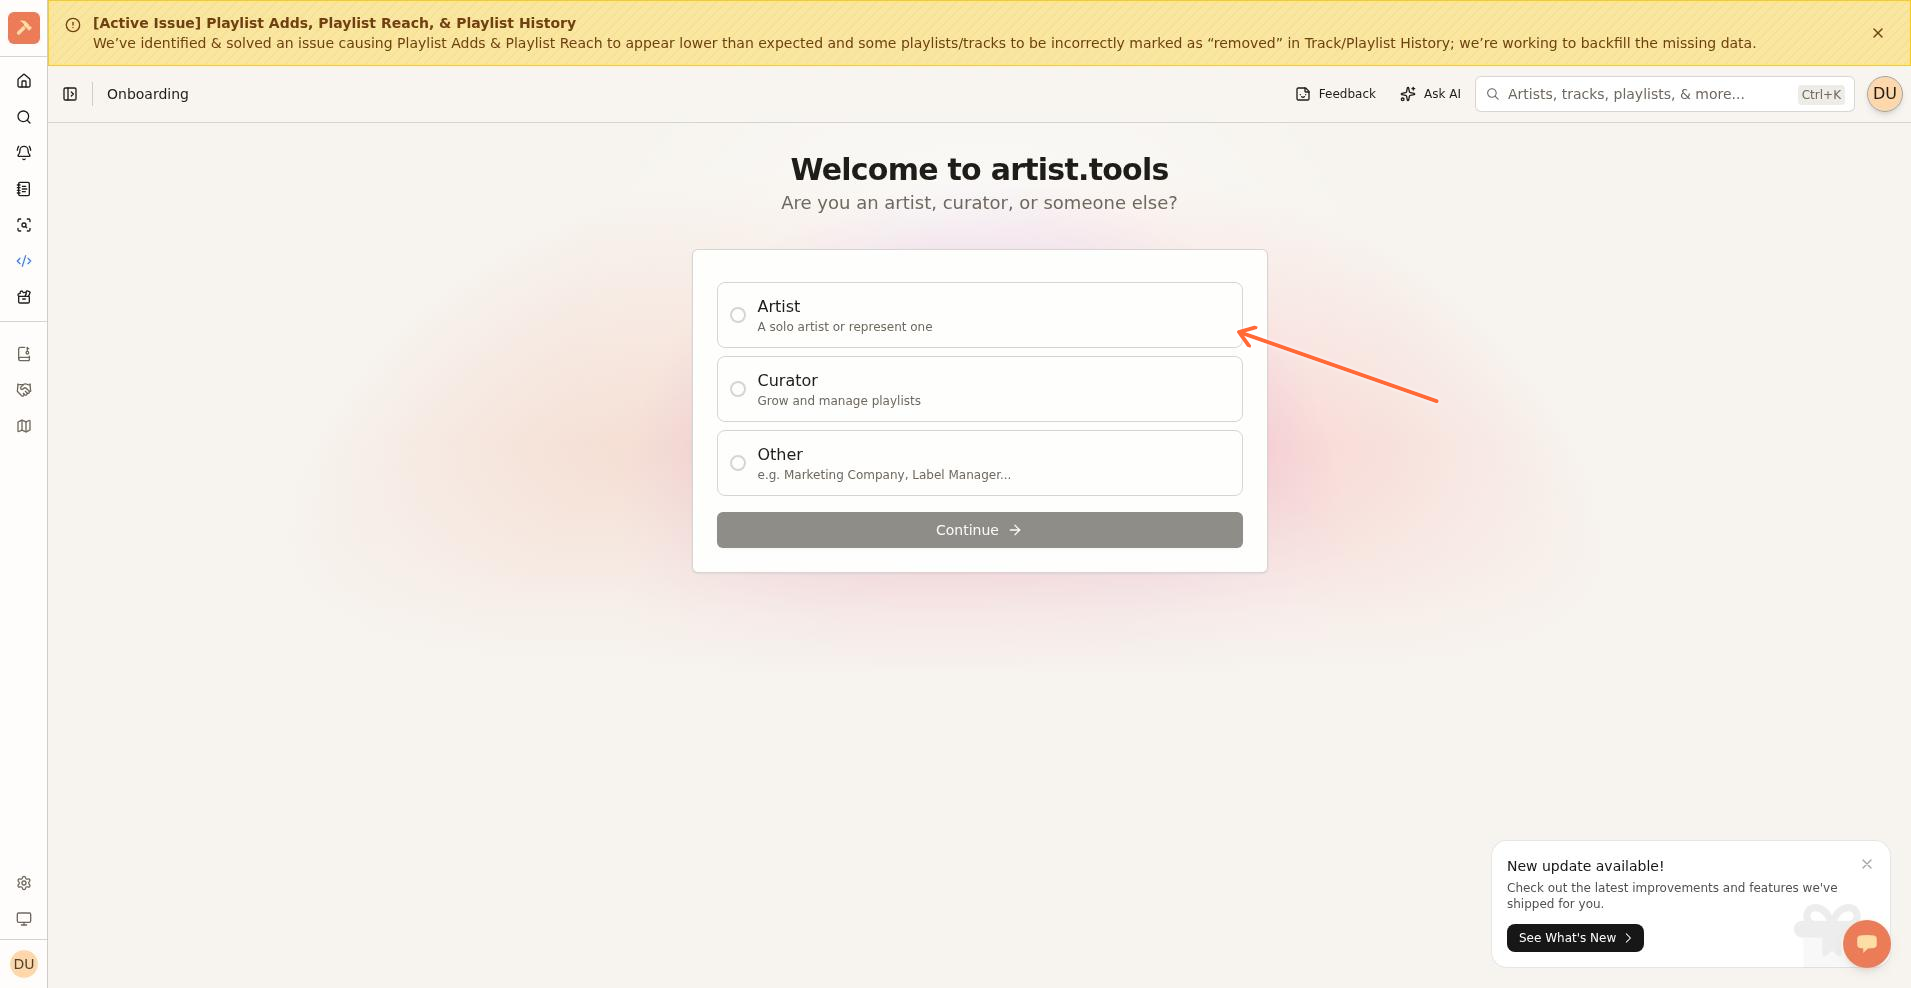Toggle the sidebar panel collapse icon
The height and width of the screenshot is (988, 1911).
pos(70,94)
